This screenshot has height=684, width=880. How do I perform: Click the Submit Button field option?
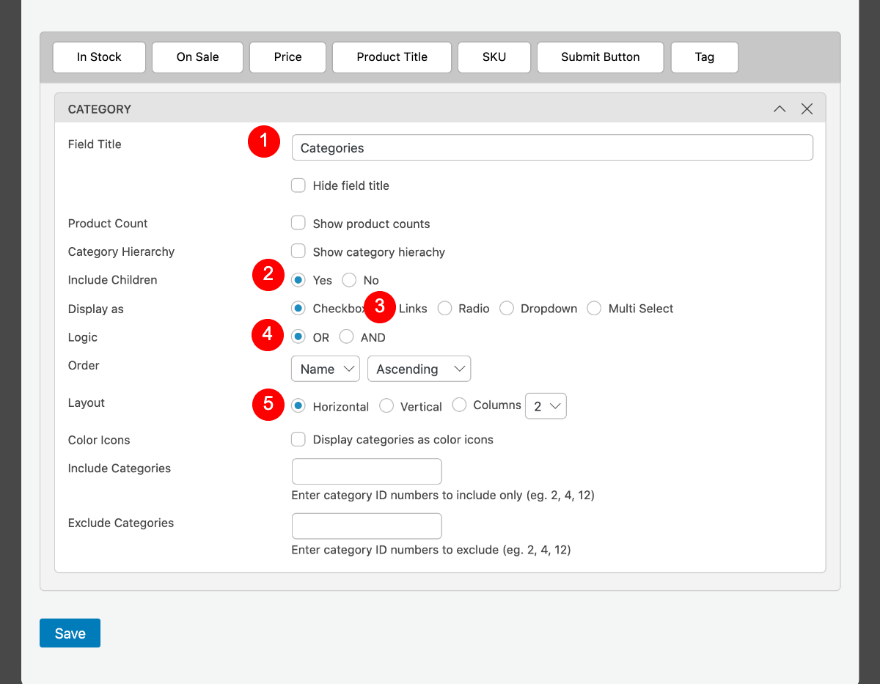[x=600, y=57]
